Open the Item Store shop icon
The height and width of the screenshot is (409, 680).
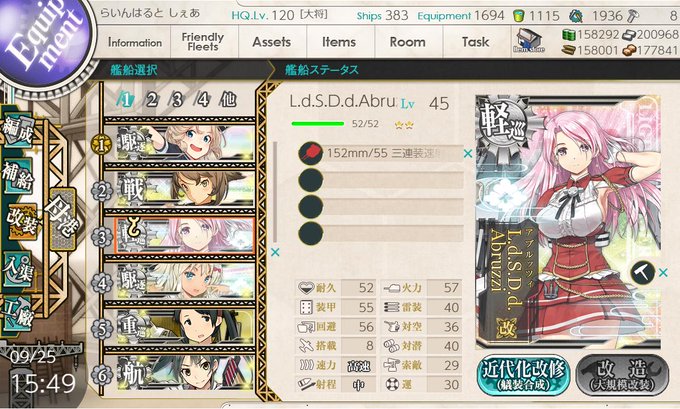[x=529, y=41]
